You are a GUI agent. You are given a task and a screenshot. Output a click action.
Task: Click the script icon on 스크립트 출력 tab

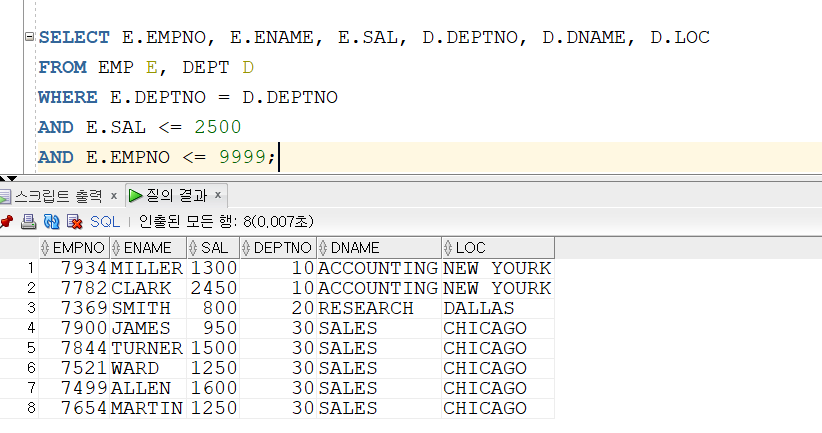tap(5, 197)
